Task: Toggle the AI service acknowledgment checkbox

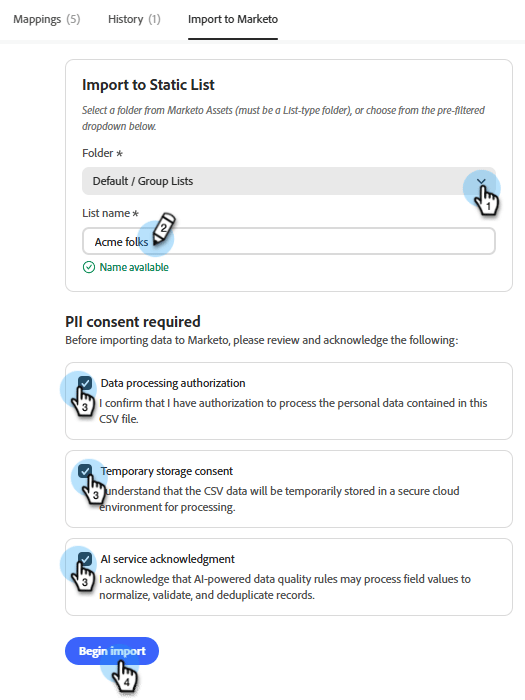Action: click(x=85, y=558)
